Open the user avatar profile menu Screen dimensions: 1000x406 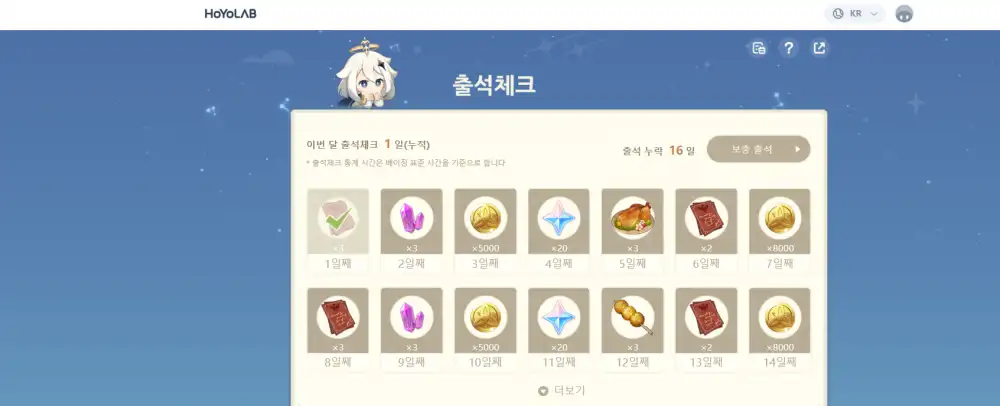click(x=904, y=13)
